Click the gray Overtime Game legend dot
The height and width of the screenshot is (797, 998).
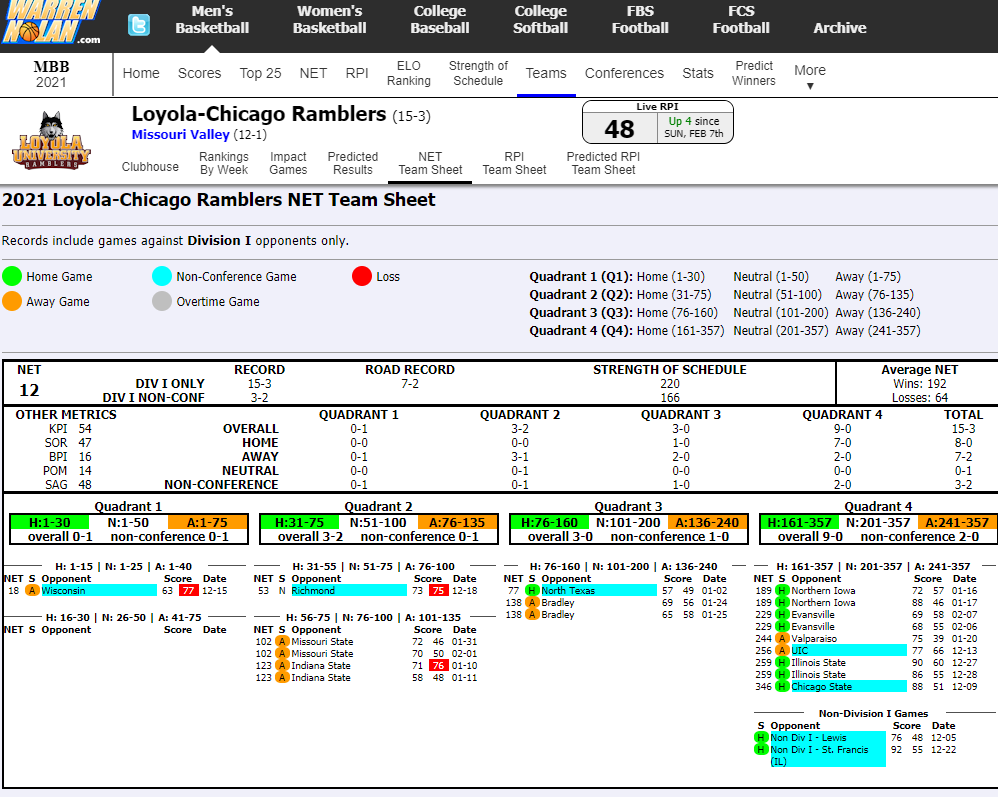[x=162, y=301]
